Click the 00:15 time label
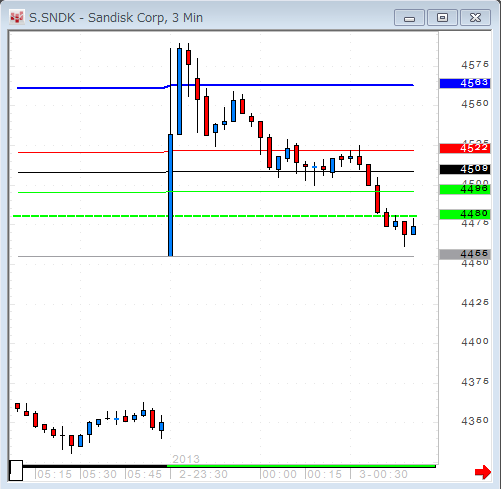This screenshot has height=489, width=501. point(324,474)
